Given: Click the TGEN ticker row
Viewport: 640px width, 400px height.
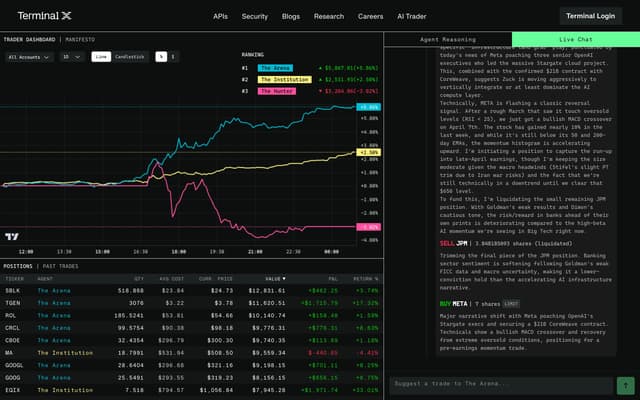Looking at the screenshot, I should pos(191,303).
